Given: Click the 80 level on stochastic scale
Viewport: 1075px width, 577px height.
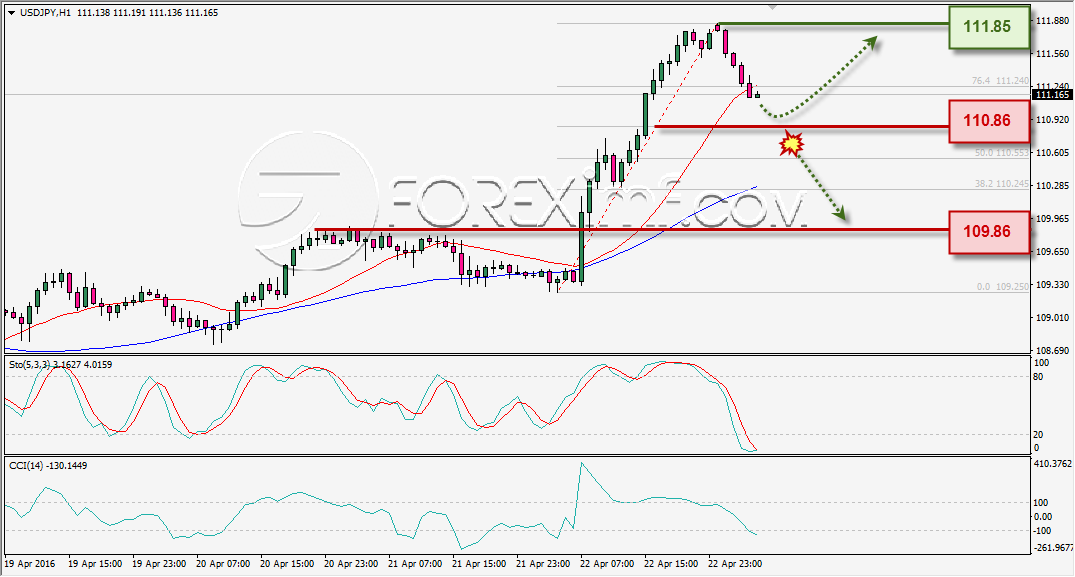Looking at the screenshot, I should point(1038,377).
